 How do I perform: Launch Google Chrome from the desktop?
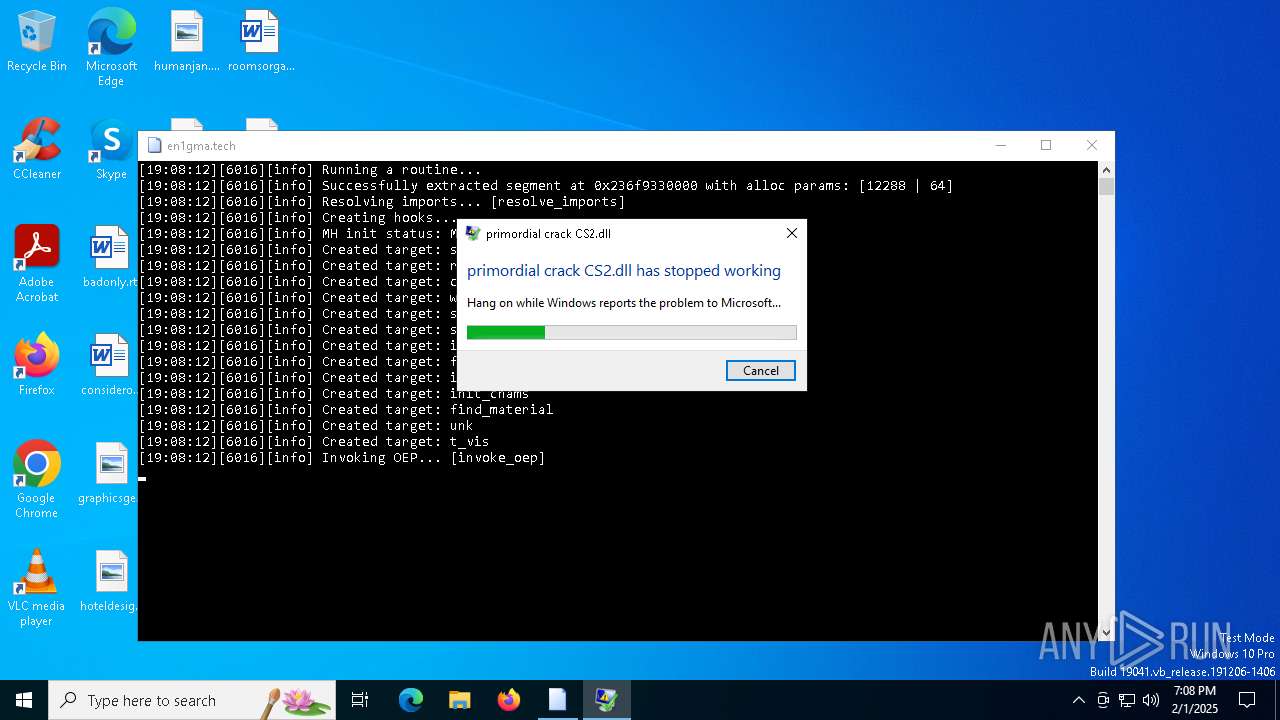tap(37, 480)
